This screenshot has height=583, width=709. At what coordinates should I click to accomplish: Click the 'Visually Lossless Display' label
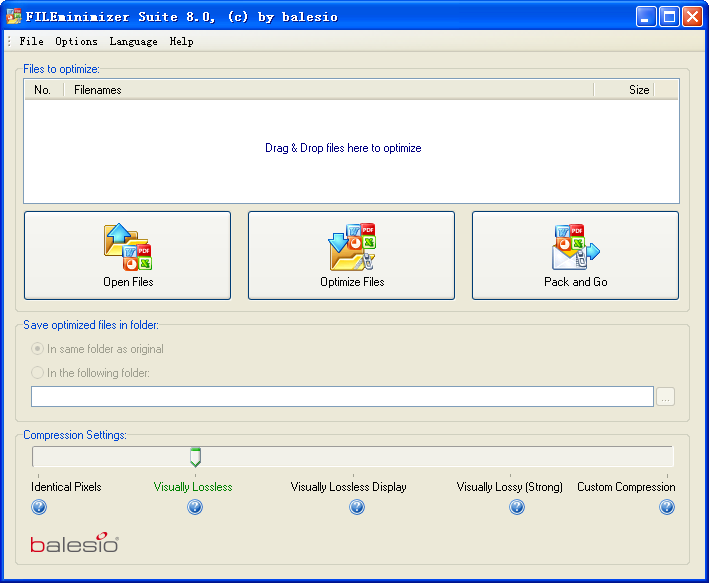click(348, 487)
